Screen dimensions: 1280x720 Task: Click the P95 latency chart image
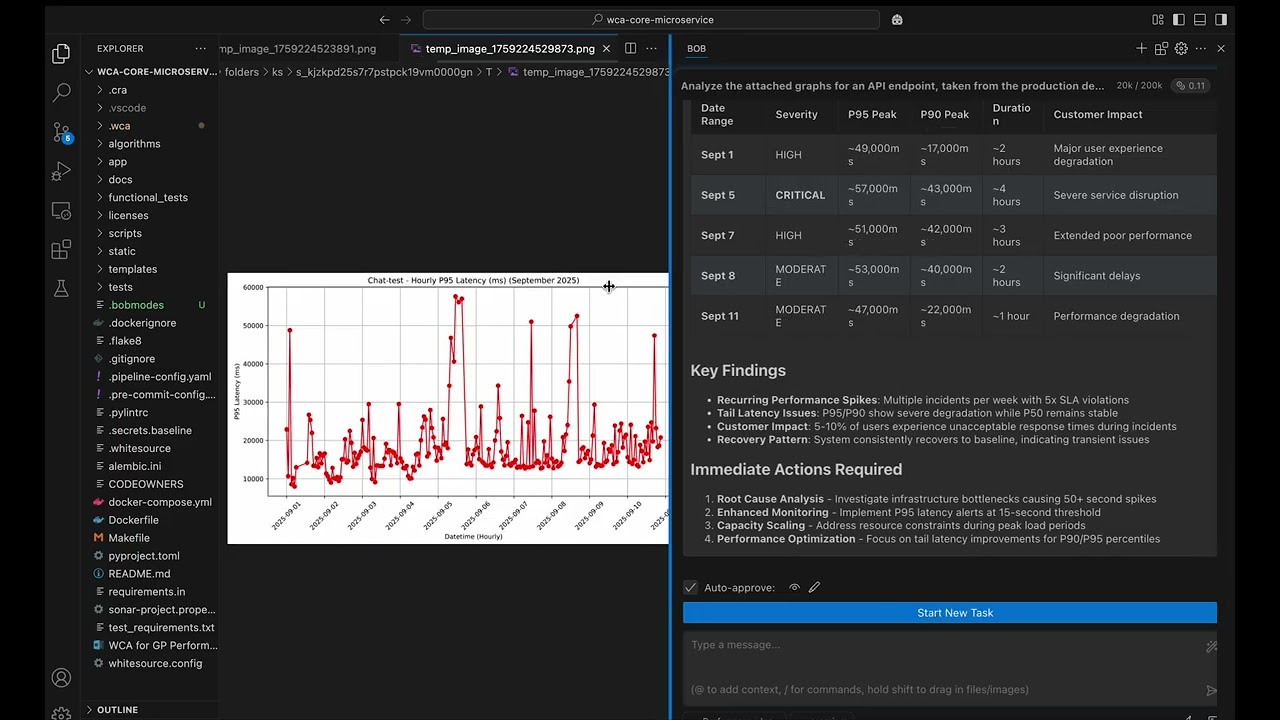(x=448, y=408)
